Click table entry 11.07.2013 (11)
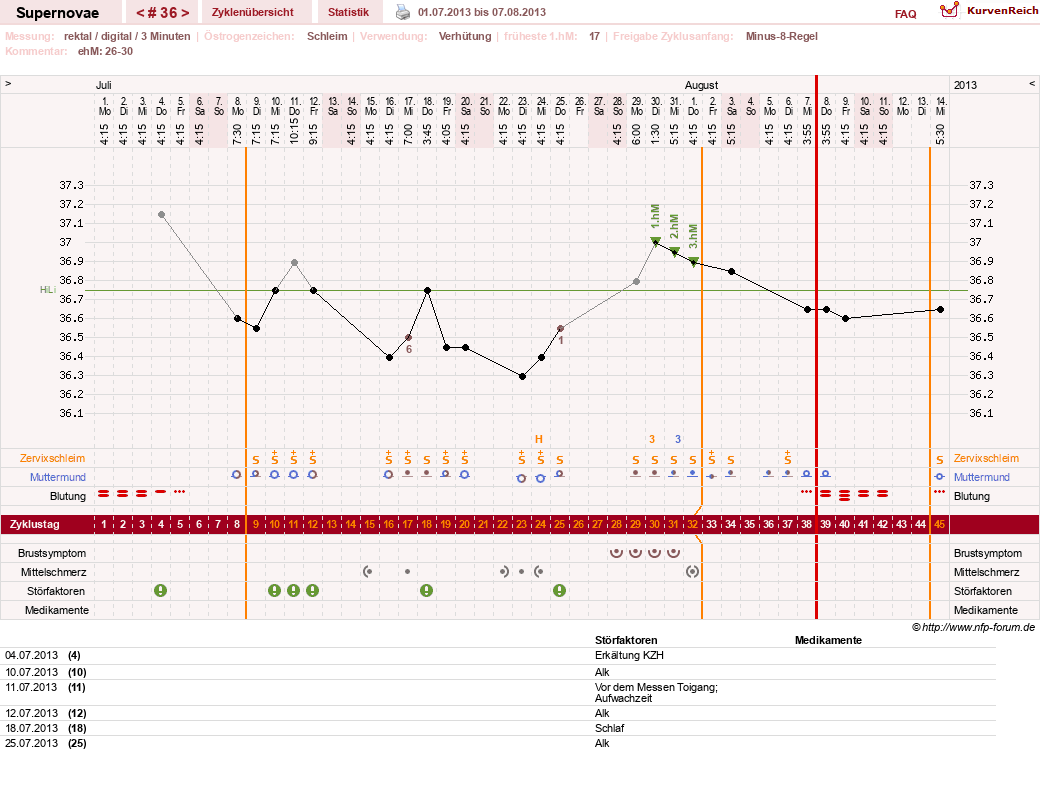The width and height of the screenshot is (1040, 793). click(x=46, y=688)
